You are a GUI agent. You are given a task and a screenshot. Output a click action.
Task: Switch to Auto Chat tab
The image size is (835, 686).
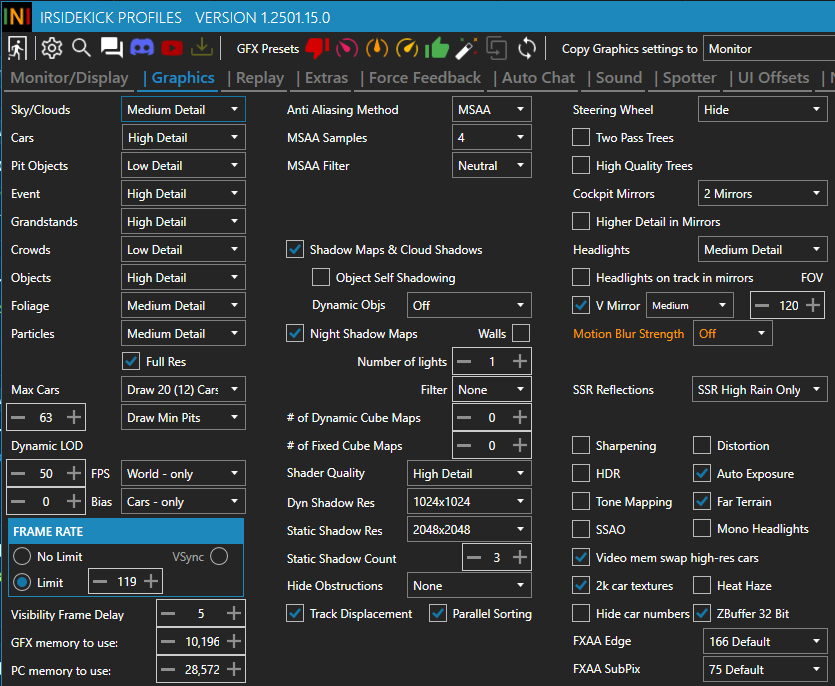[538, 78]
